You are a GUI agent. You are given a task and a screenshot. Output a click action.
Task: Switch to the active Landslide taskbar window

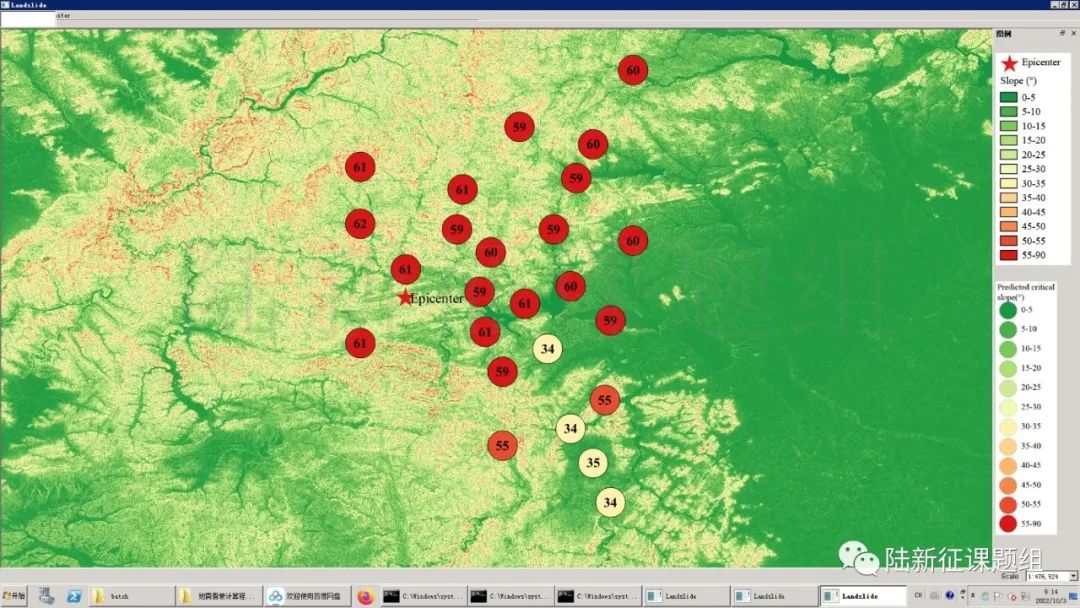point(860,596)
